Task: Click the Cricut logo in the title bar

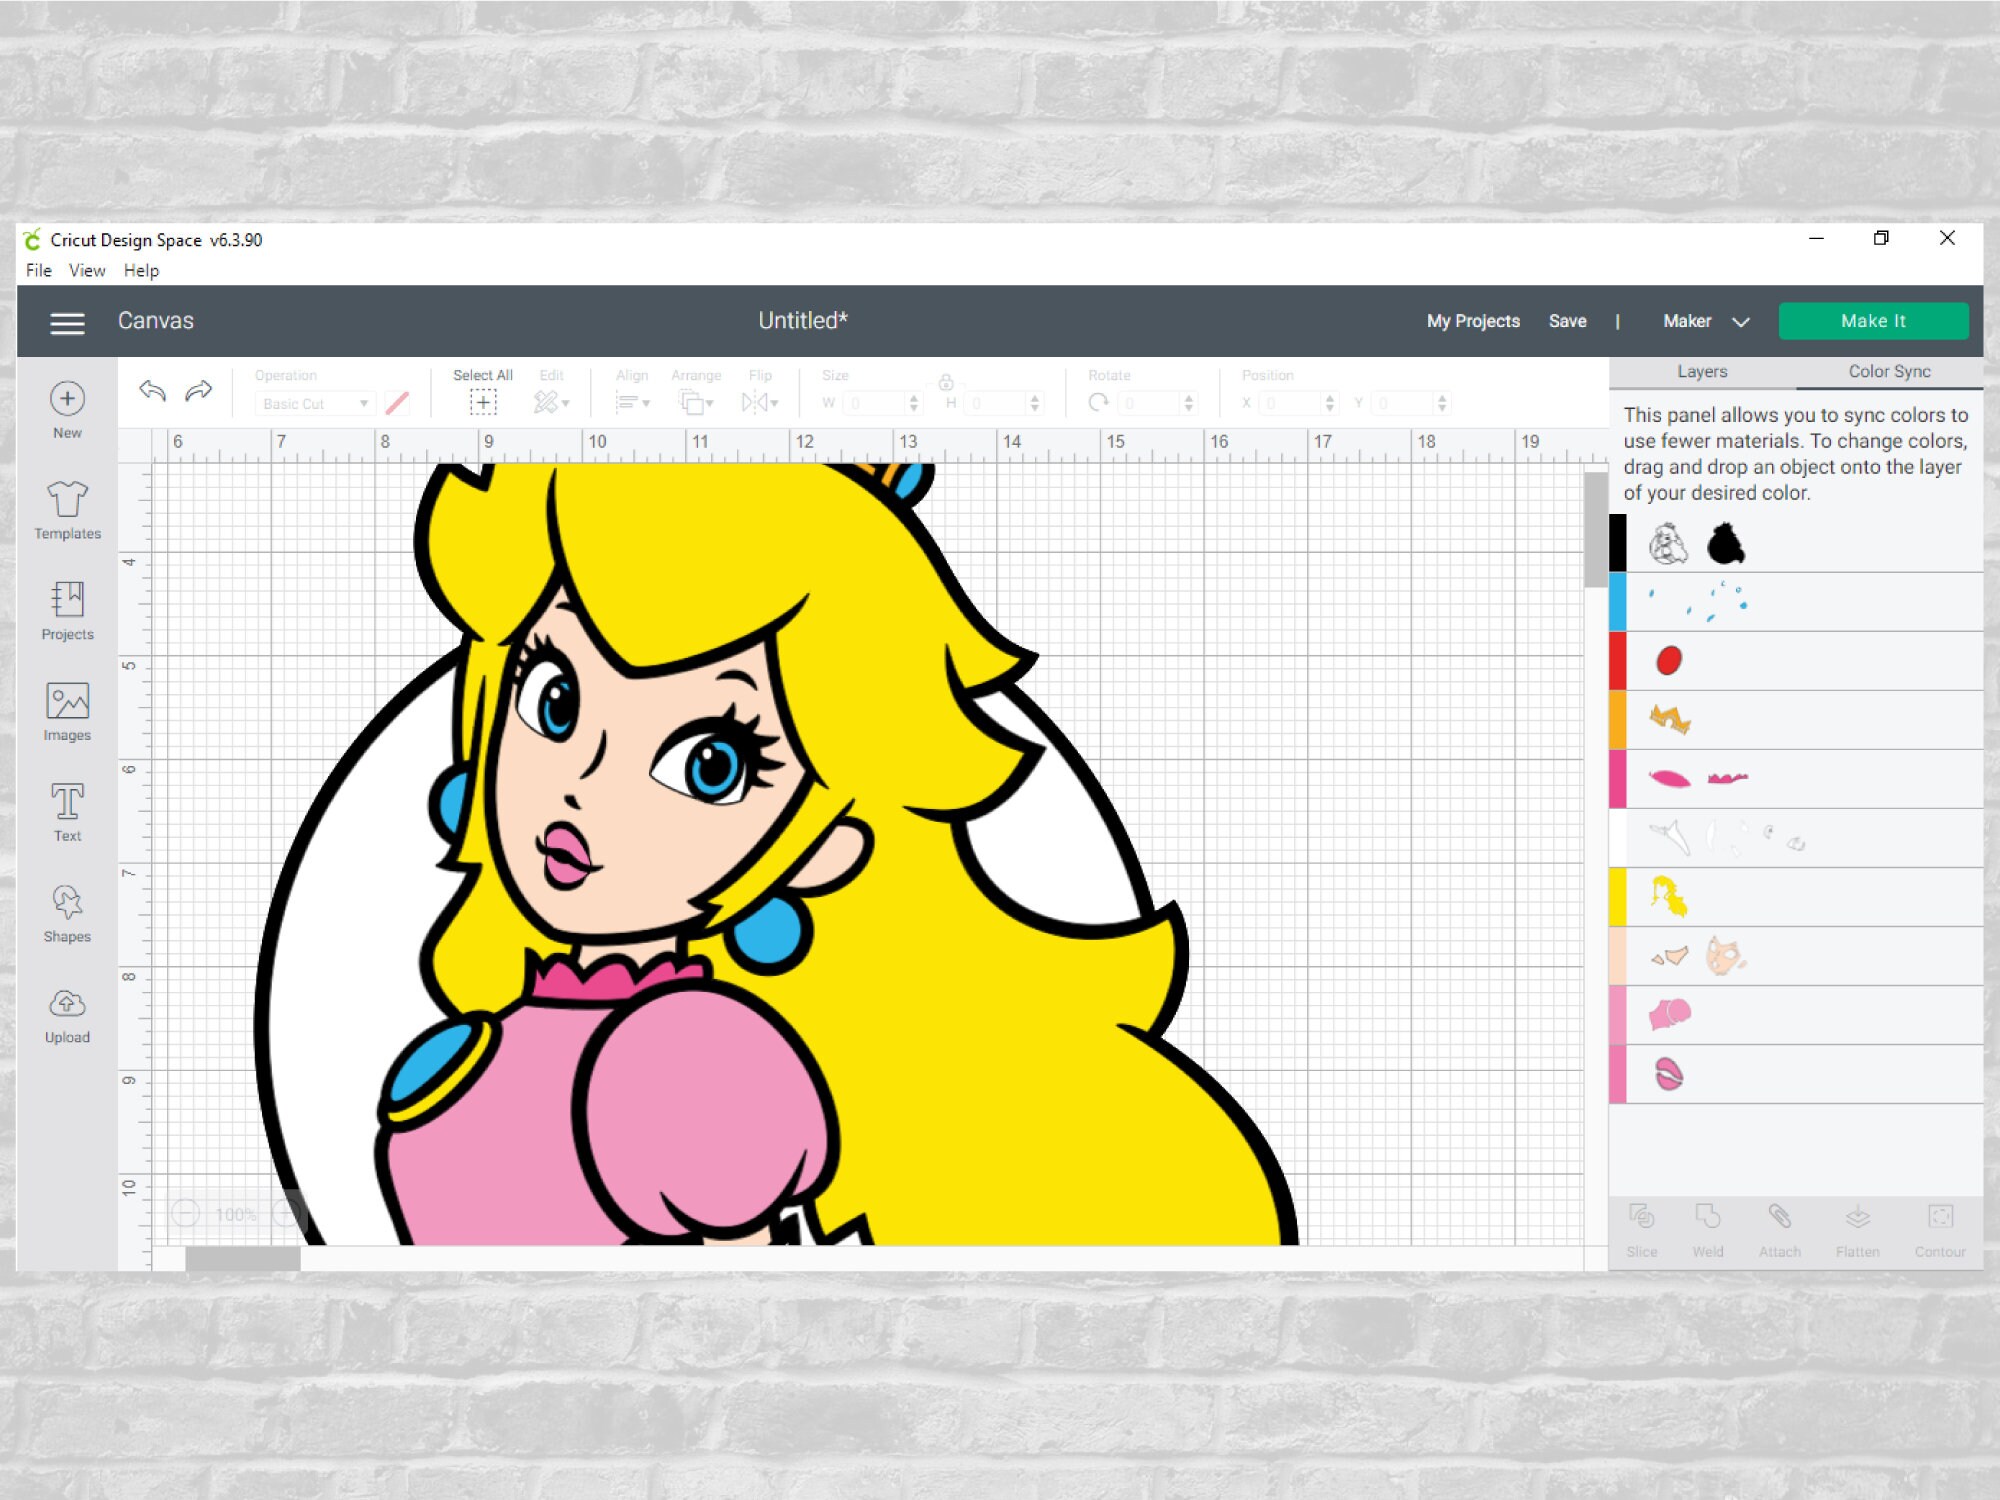Action: (x=33, y=239)
